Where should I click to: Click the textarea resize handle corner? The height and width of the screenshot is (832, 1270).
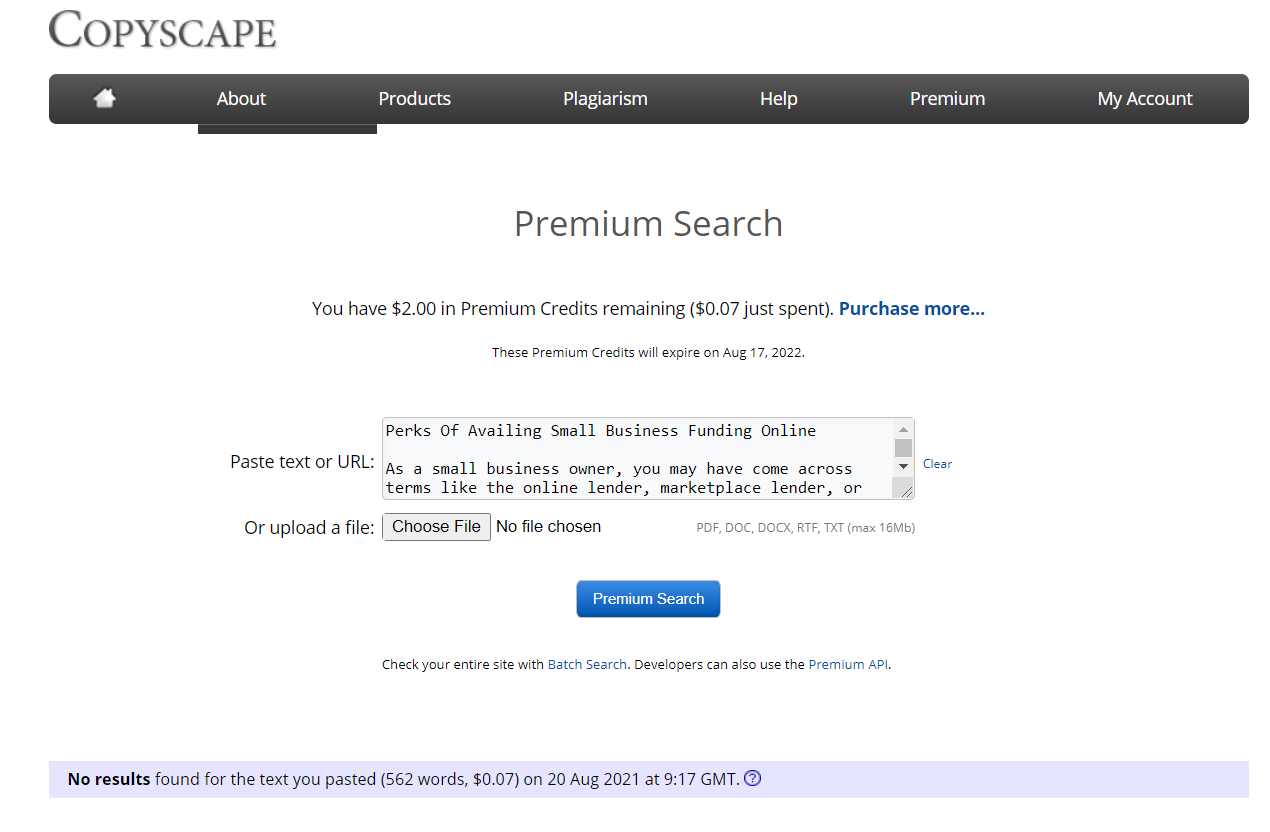pos(904,489)
